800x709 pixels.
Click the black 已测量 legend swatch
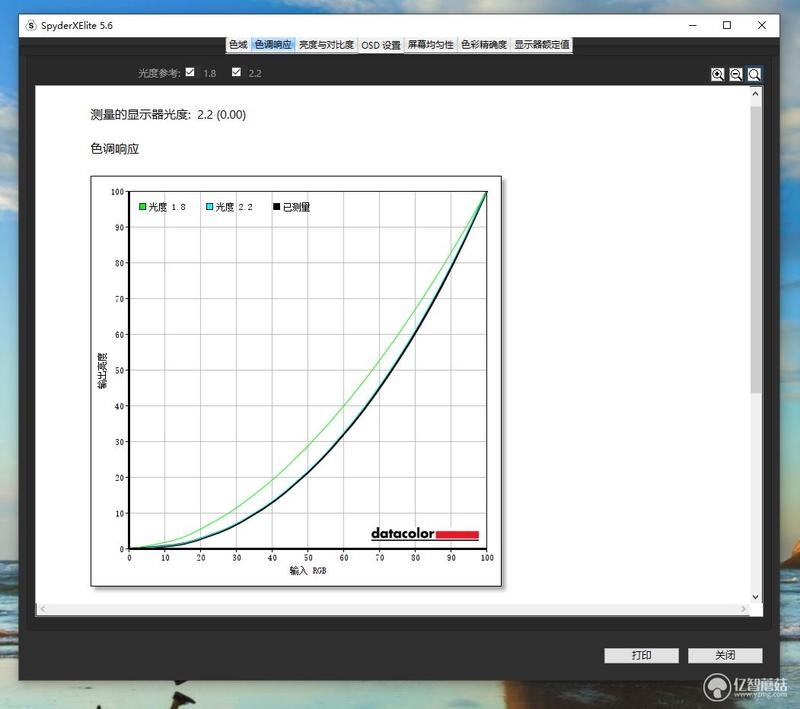click(277, 207)
